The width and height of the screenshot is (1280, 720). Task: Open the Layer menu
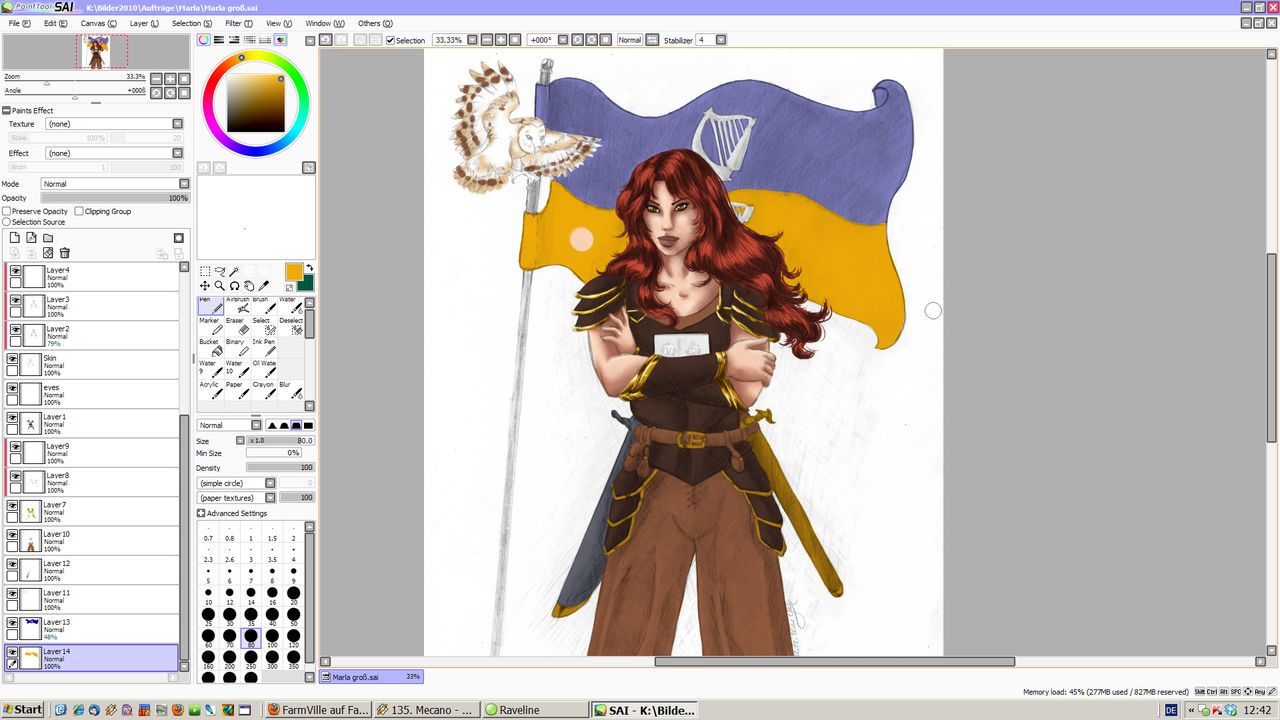coord(143,23)
